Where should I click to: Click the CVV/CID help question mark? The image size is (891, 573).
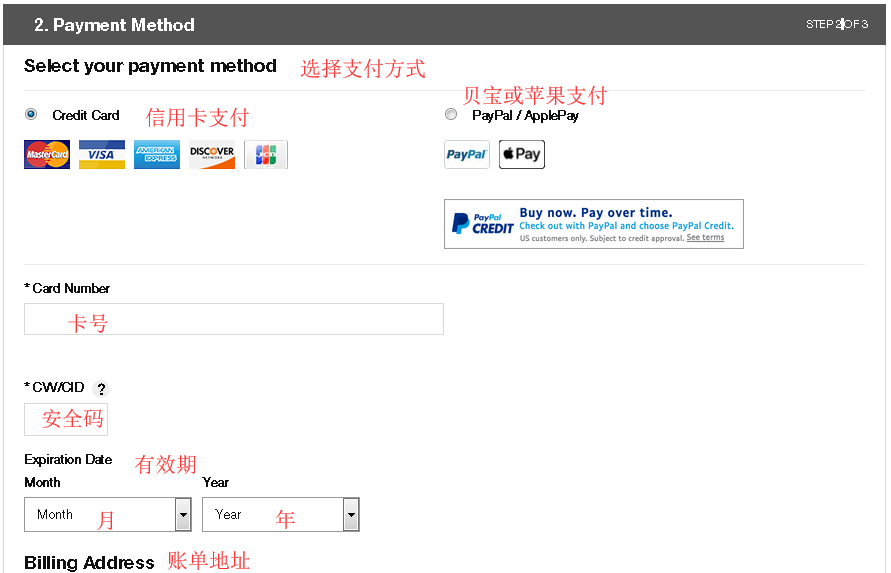(101, 389)
